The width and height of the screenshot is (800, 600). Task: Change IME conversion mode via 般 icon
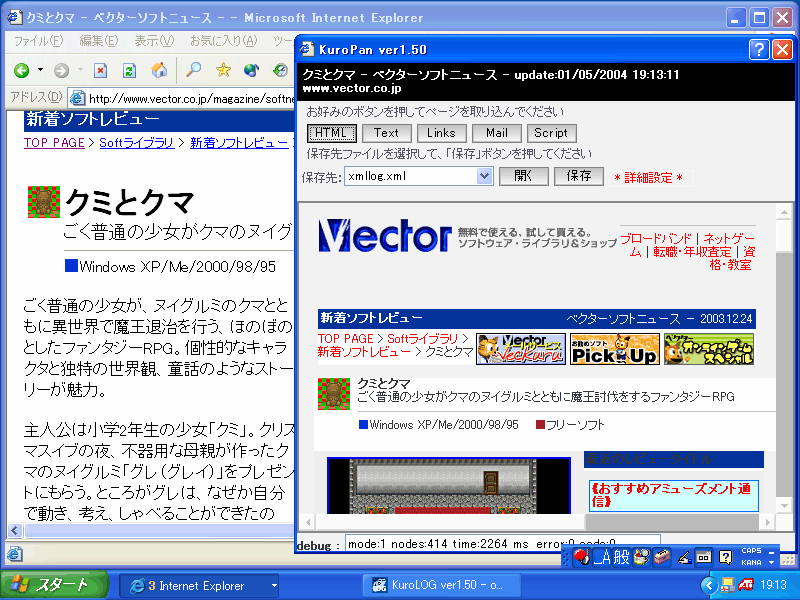(x=621, y=557)
